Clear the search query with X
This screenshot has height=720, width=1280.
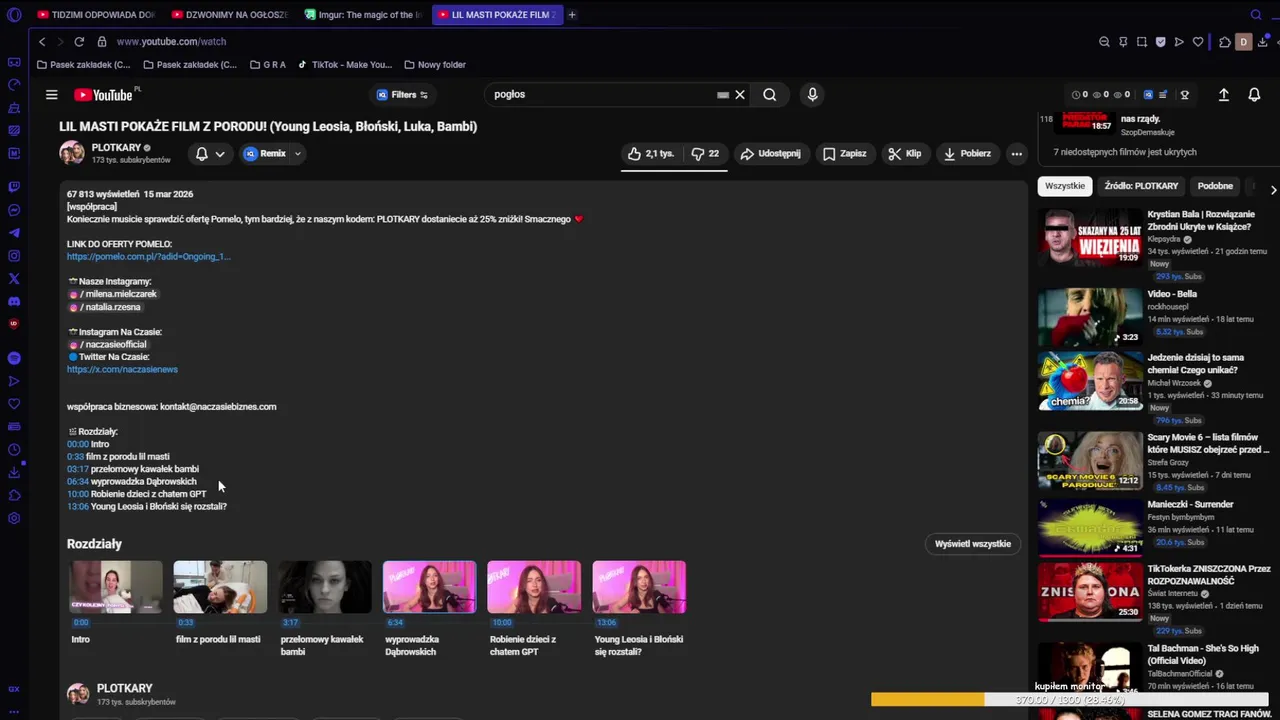(x=740, y=95)
